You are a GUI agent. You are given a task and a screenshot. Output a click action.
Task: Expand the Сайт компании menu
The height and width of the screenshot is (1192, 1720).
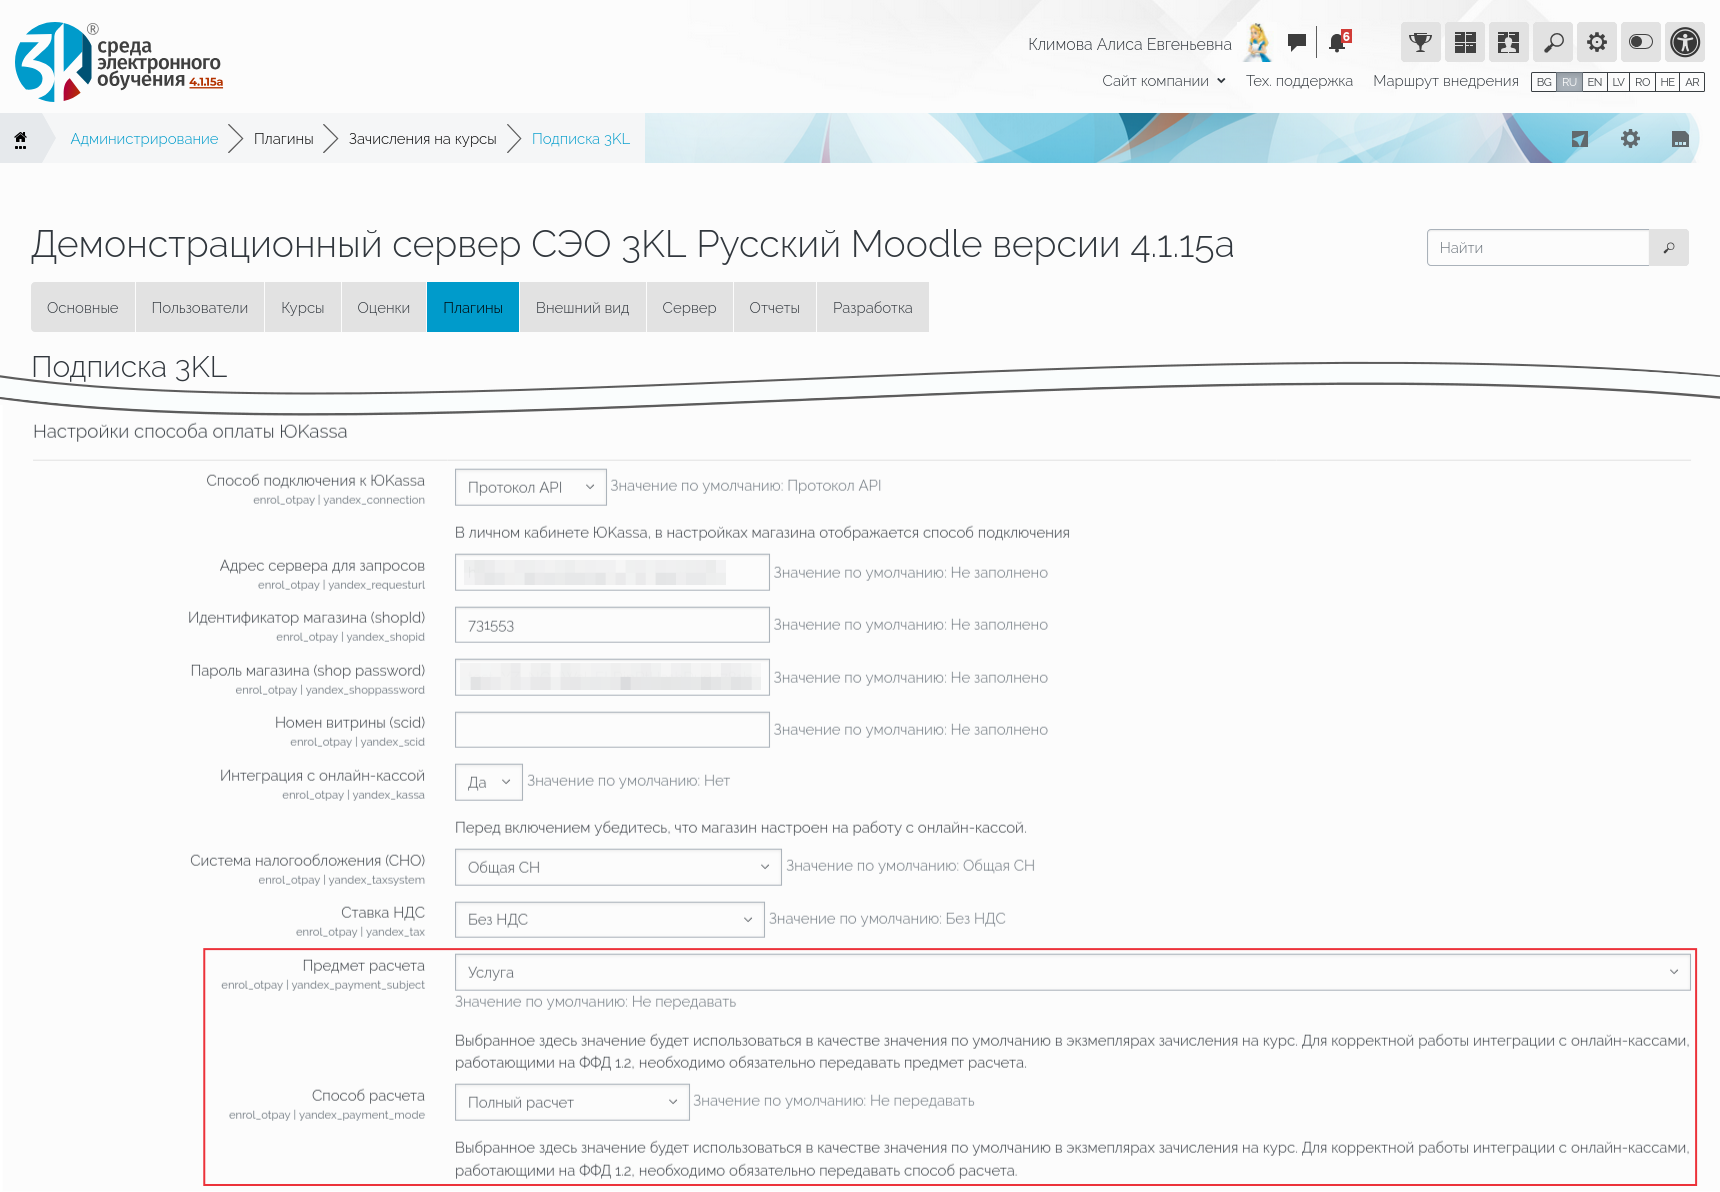[1163, 81]
